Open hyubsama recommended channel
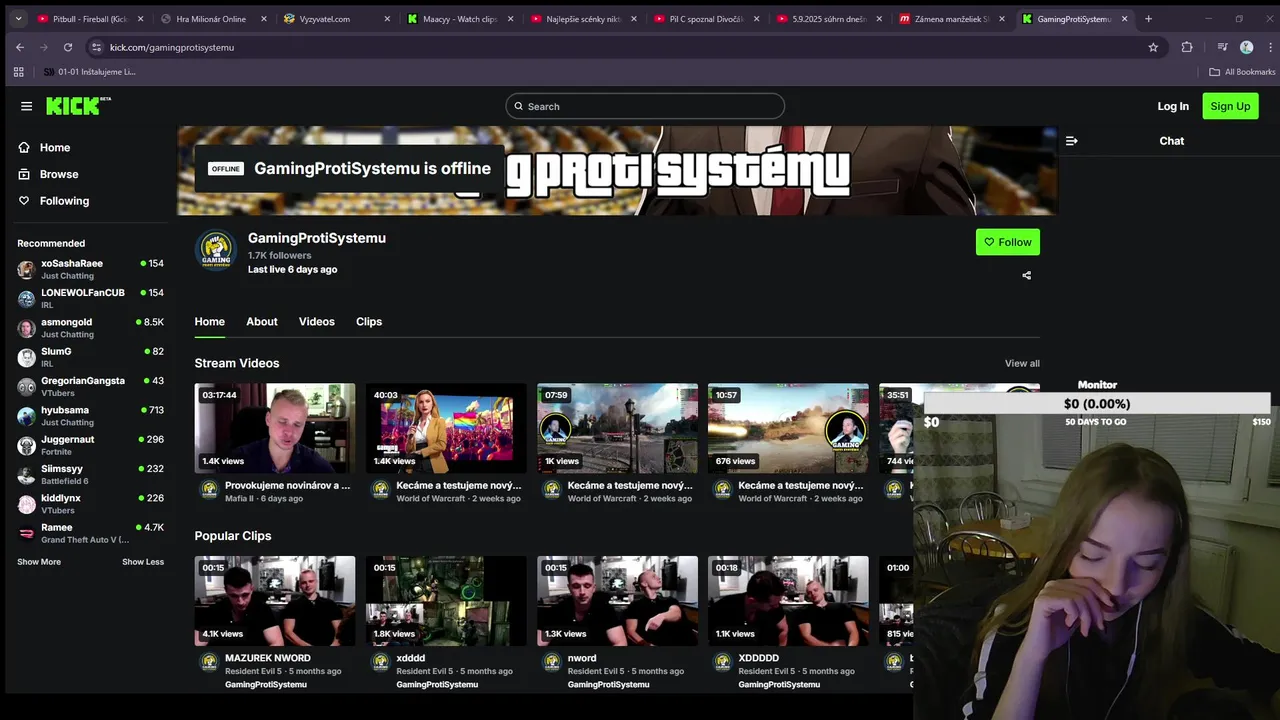This screenshot has width=1280, height=720. click(x=90, y=415)
